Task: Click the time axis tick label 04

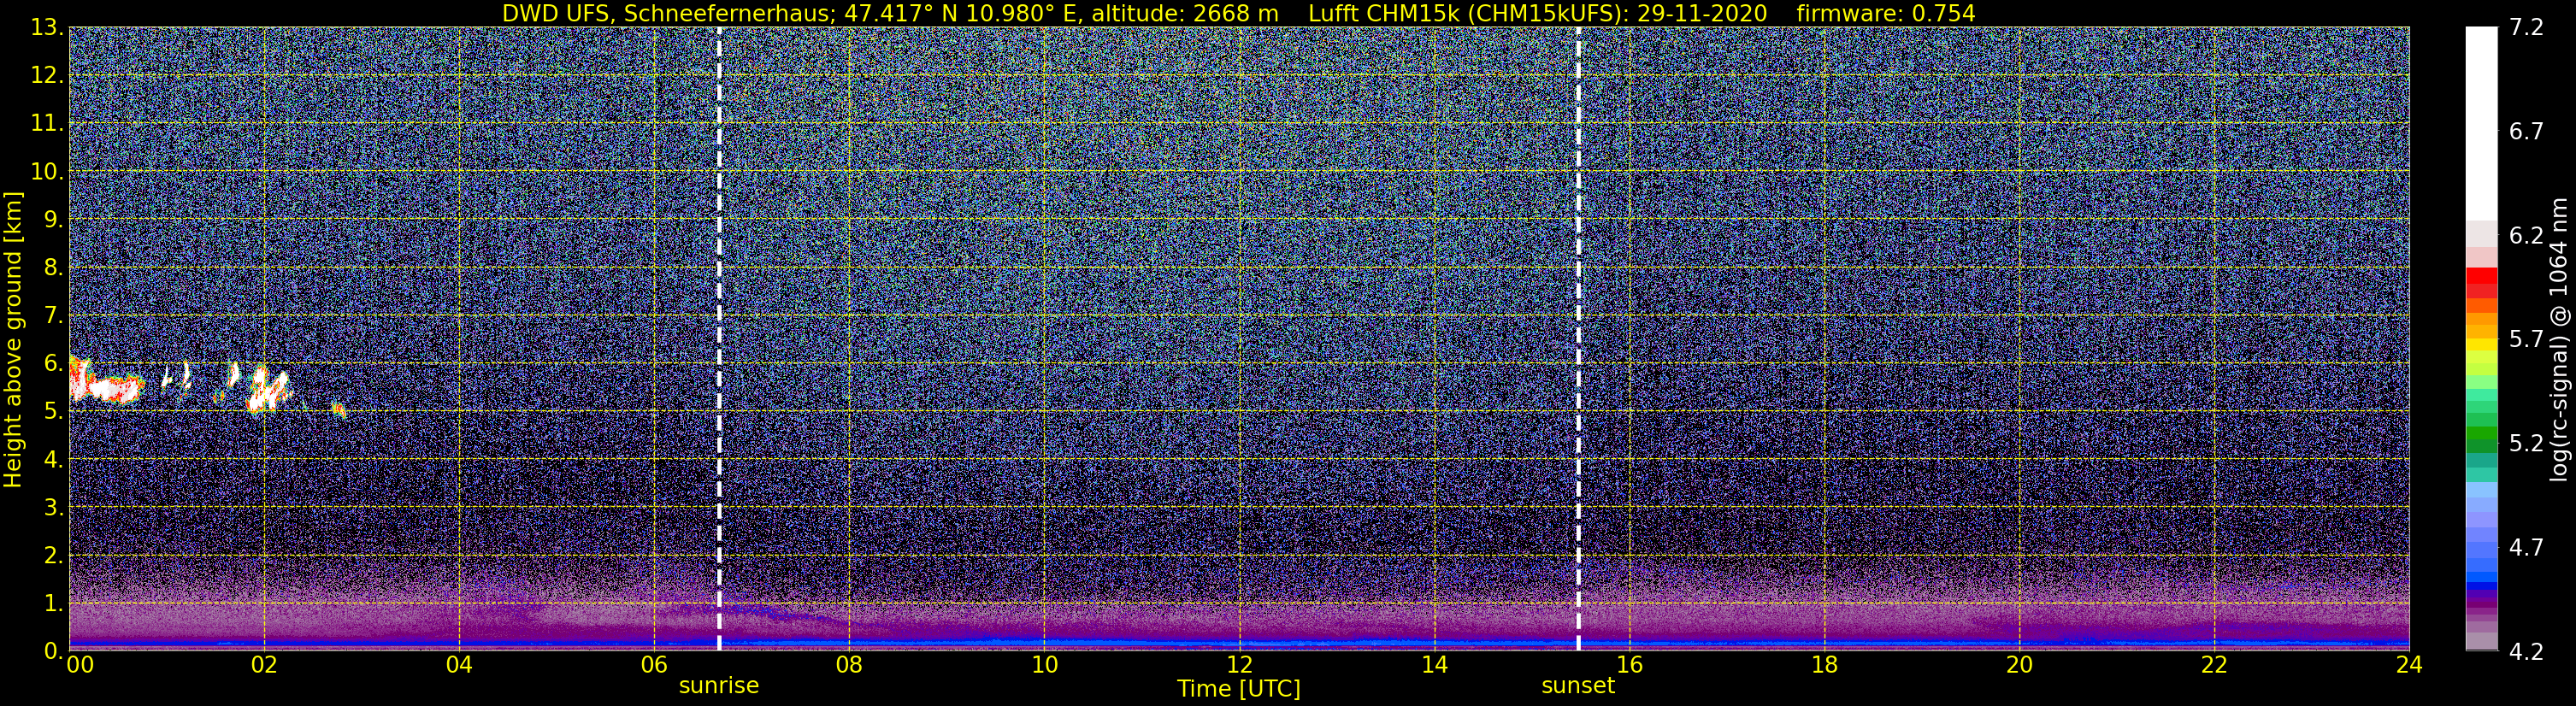Action: tap(459, 665)
